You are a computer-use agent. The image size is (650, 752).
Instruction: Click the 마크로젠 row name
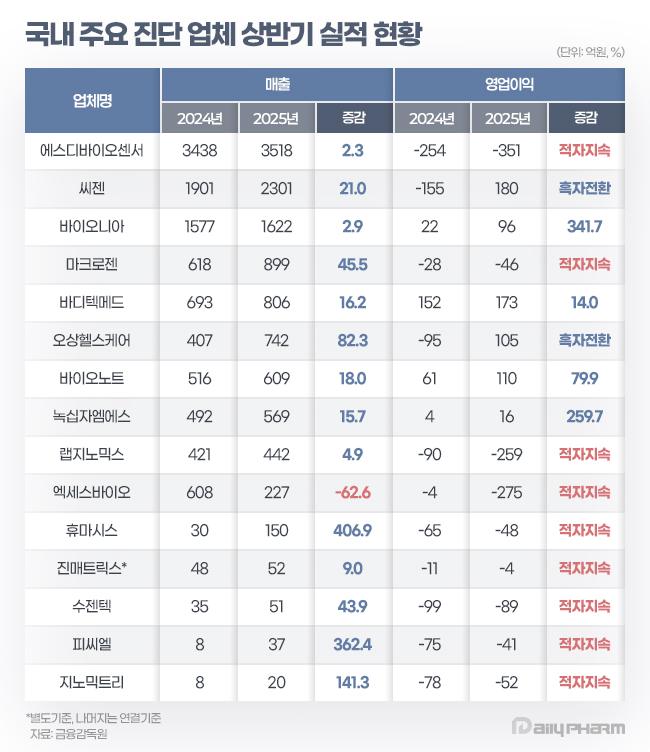point(92,264)
